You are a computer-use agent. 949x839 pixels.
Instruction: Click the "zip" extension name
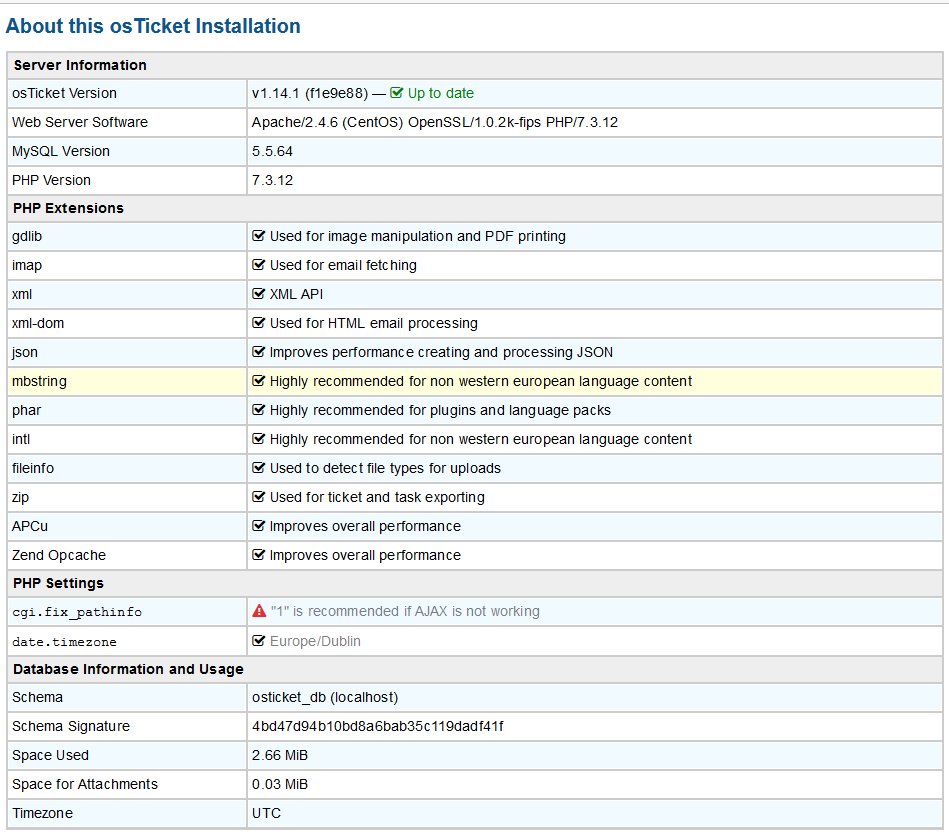(21, 498)
